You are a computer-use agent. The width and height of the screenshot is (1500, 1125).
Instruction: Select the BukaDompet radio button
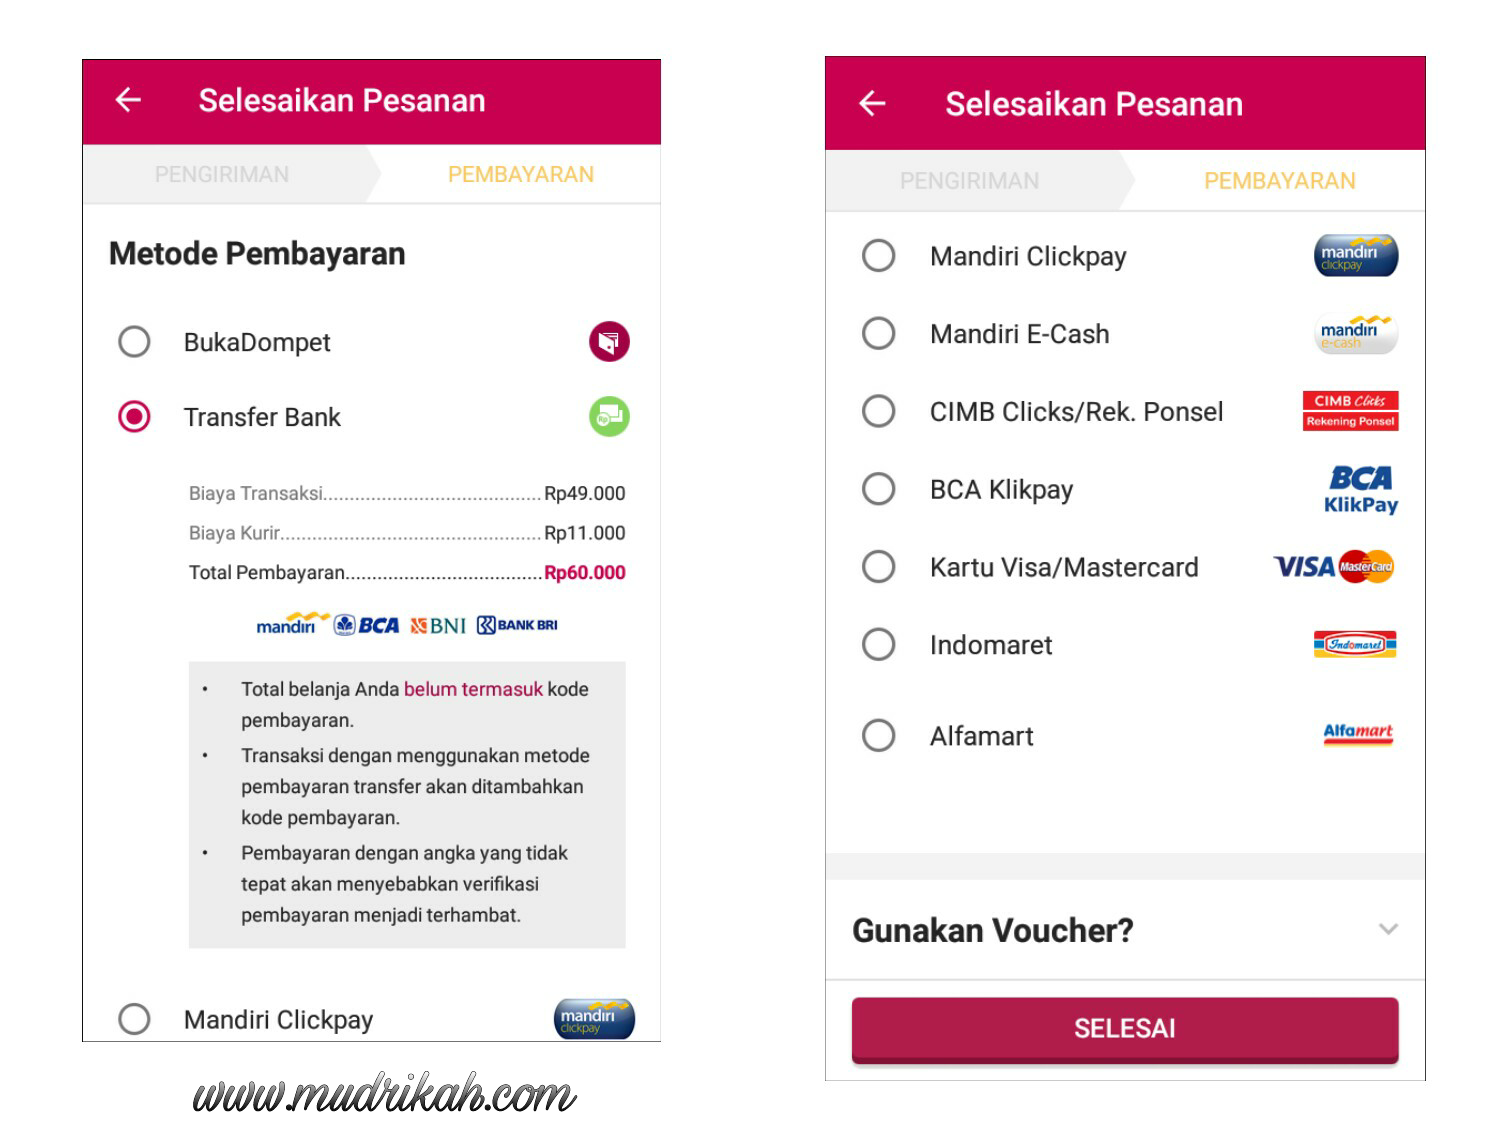pyautogui.click(x=134, y=342)
